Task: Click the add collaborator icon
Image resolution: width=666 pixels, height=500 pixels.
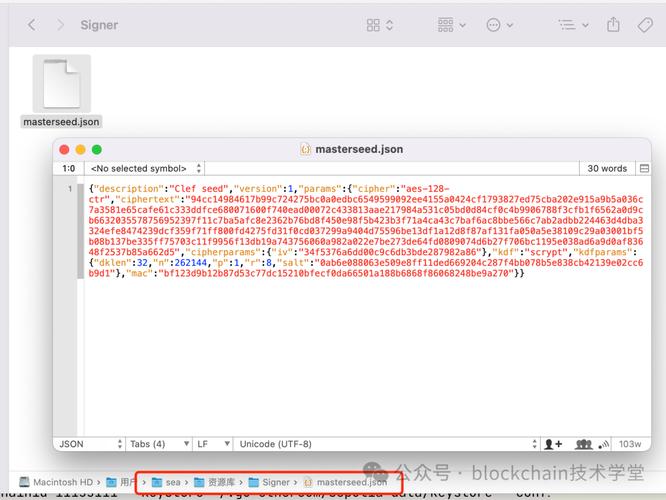Action: [x=553, y=444]
